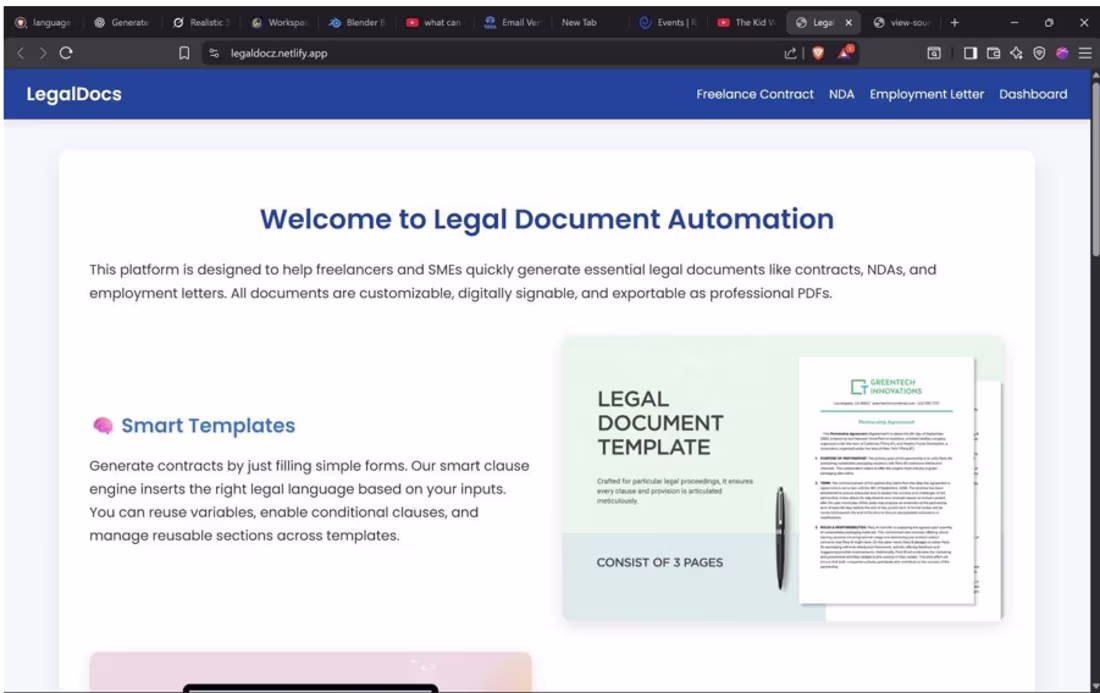Open the Freelance Contract nav link
Viewport: 1100px width, 693px height.
pos(755,94)
